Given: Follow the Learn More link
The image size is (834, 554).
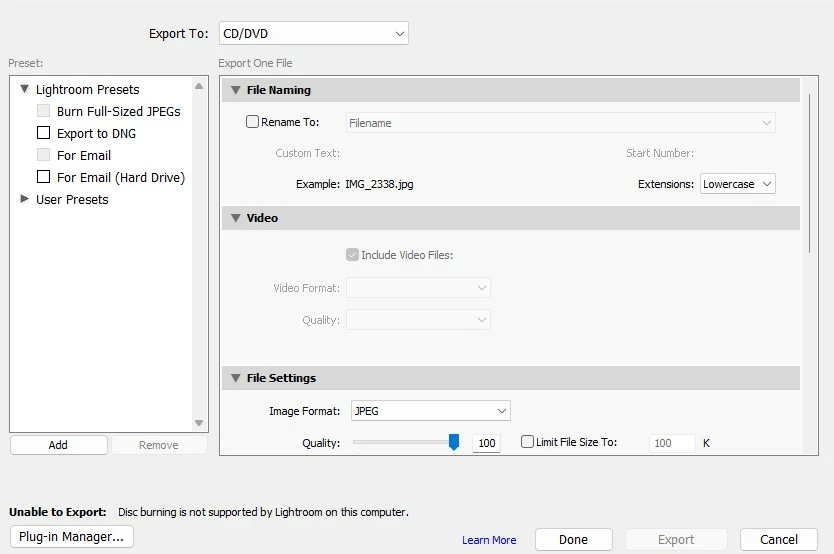Looking at the screenshot, I should pyautogui.click(x=489, y=540).
